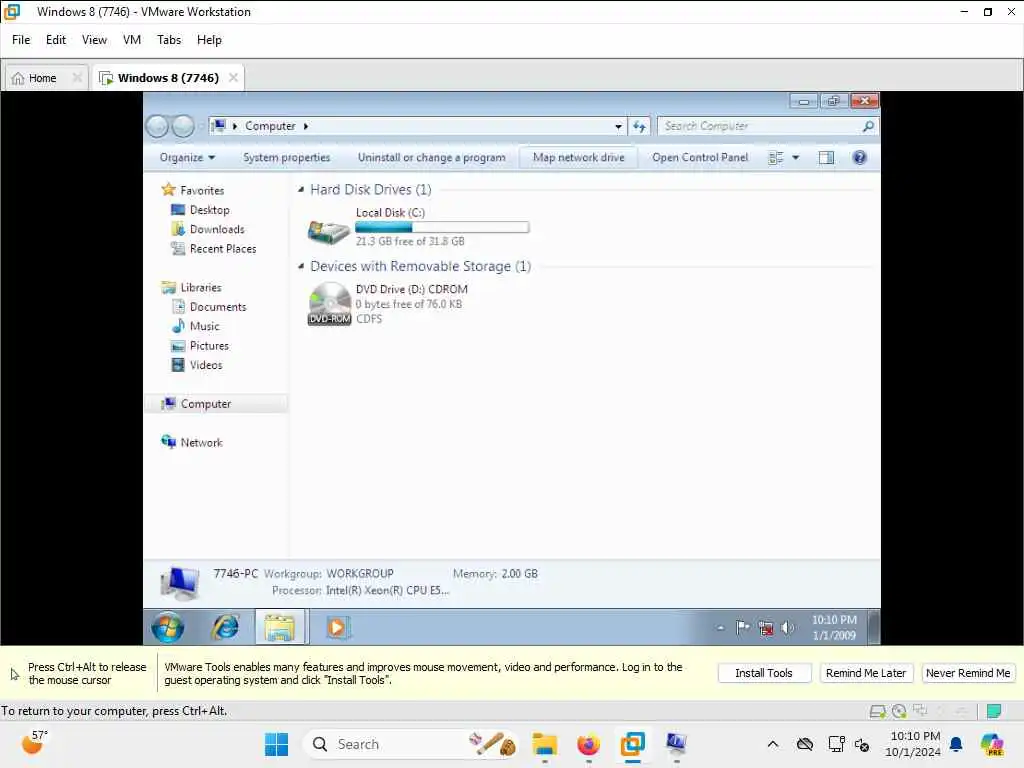
Task: Select the DVD Drive (D:) CDROM icon
Action: (329, 304)
